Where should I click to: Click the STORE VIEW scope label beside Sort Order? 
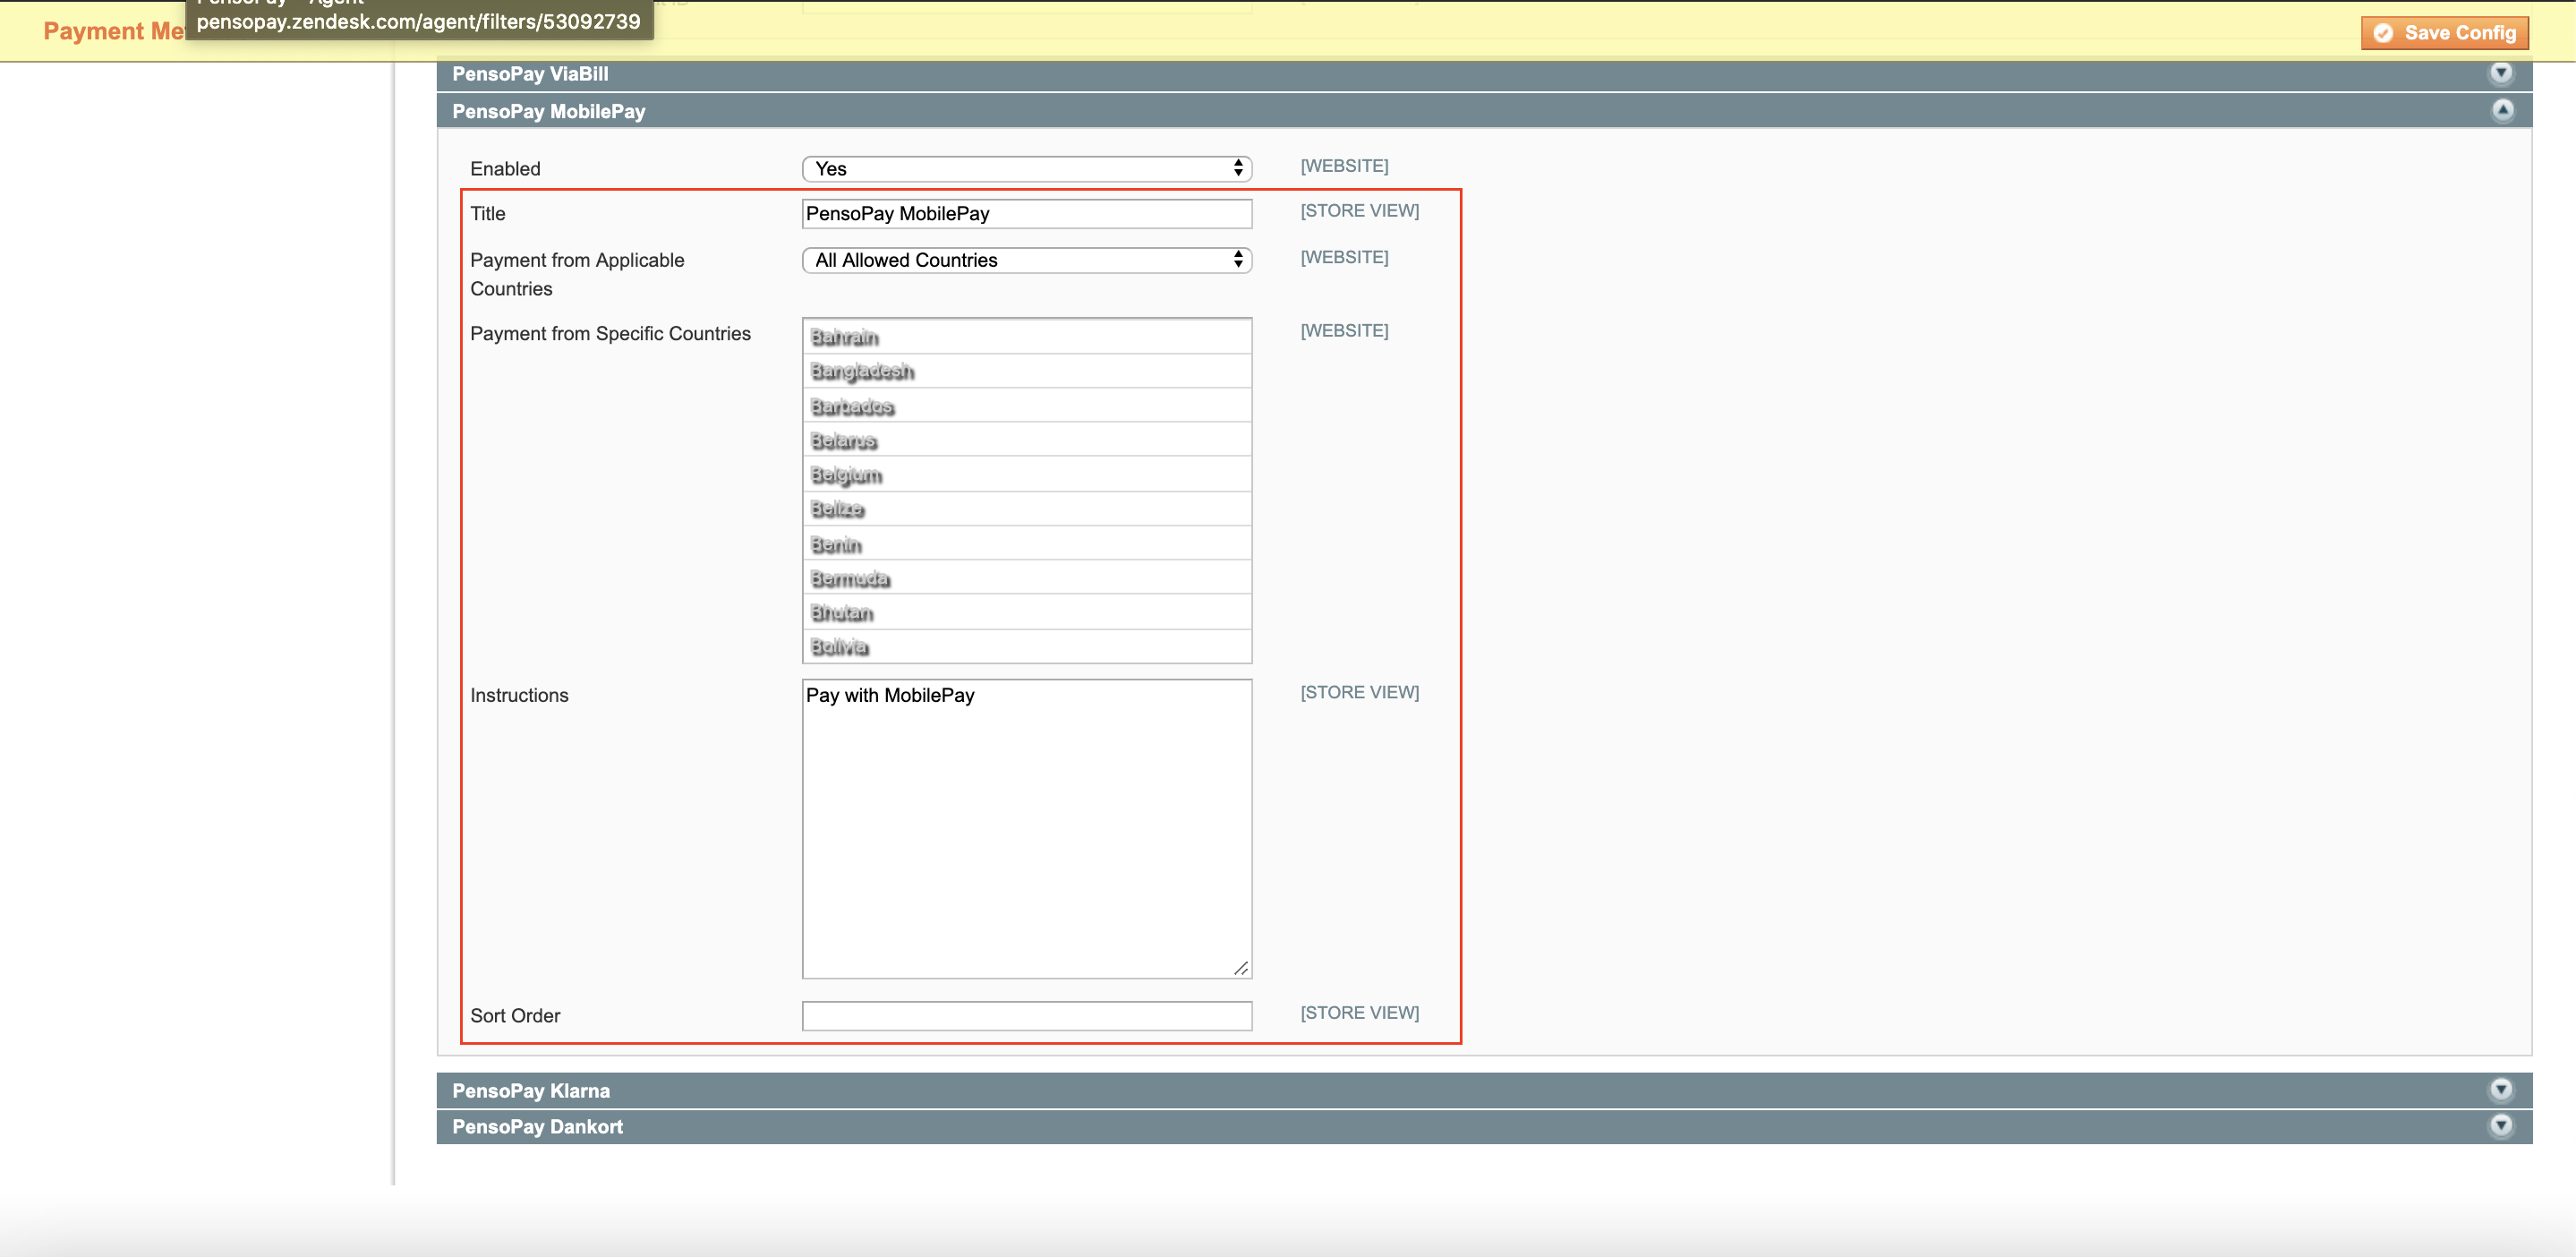(1359, 1013)
